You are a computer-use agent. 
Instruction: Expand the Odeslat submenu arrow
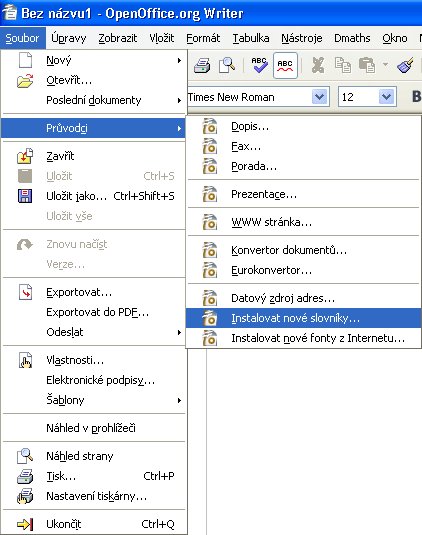pyautogui.click(x=179, y=332)
